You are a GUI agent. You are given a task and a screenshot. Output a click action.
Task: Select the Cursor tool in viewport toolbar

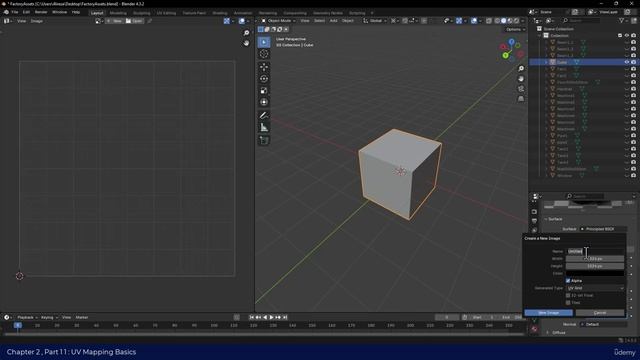coord(264,54)
